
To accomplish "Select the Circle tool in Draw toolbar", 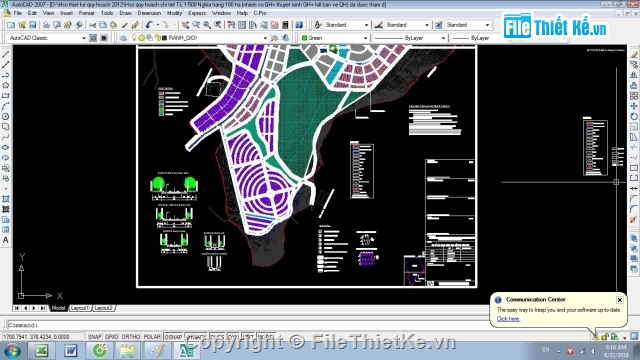I will 6,116.
